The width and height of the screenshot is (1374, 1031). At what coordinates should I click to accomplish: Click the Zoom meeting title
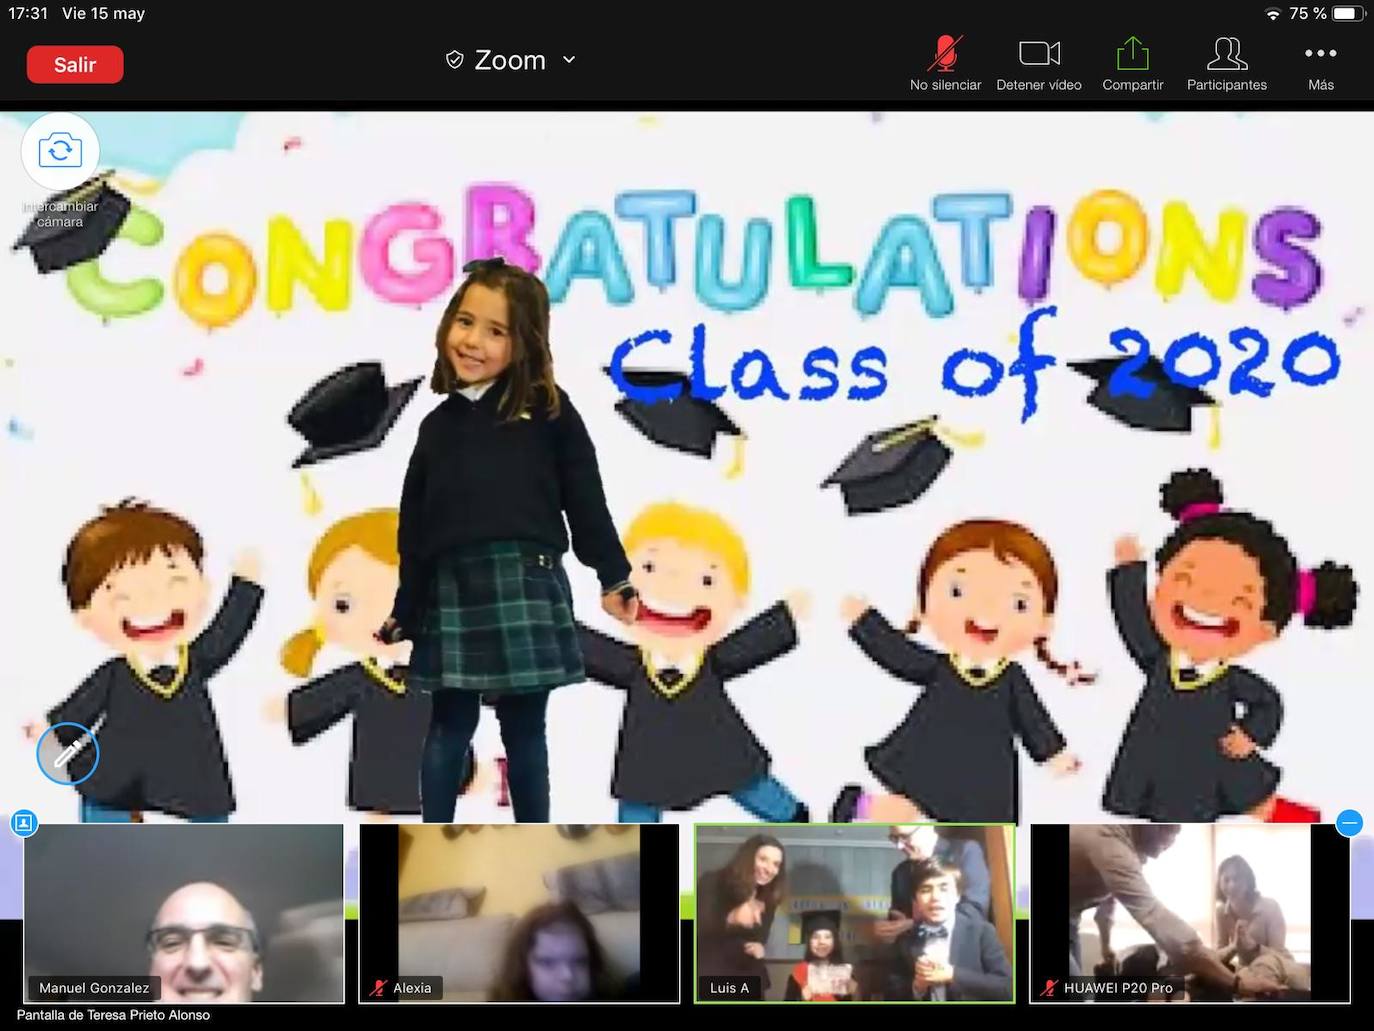click(510, 60)
